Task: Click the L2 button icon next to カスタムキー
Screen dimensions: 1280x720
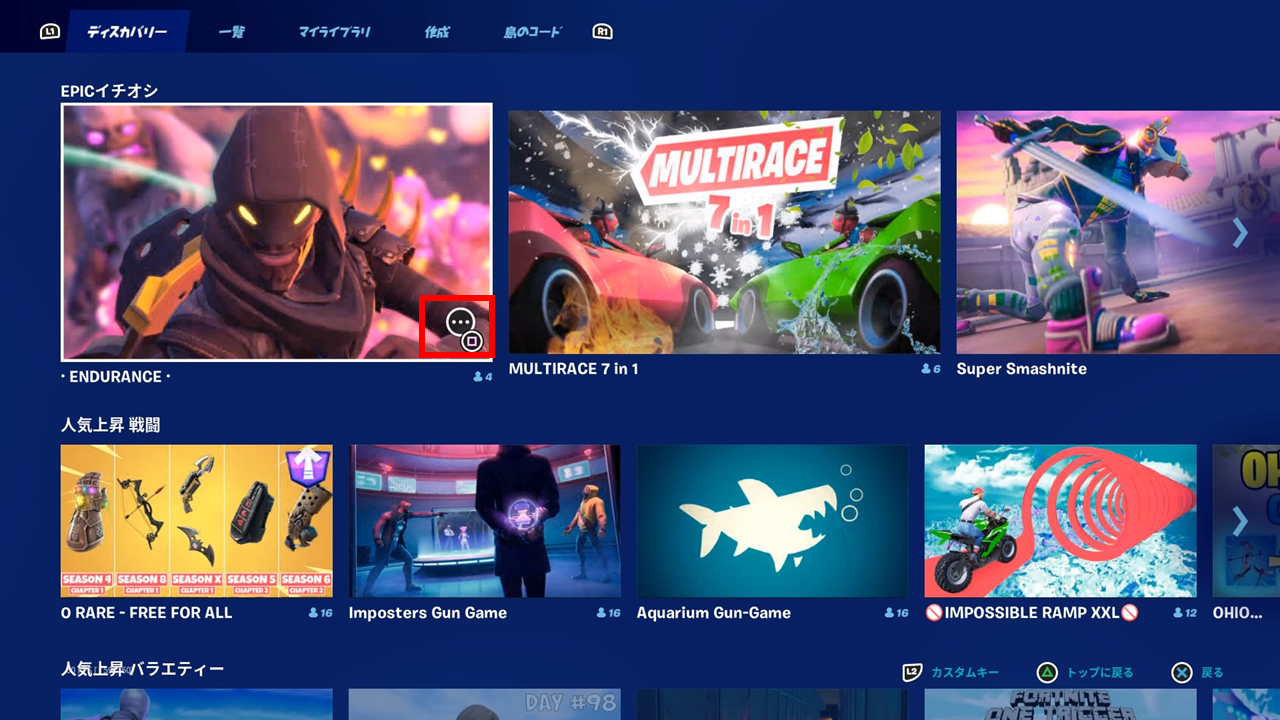Action: tap(912, 673)
